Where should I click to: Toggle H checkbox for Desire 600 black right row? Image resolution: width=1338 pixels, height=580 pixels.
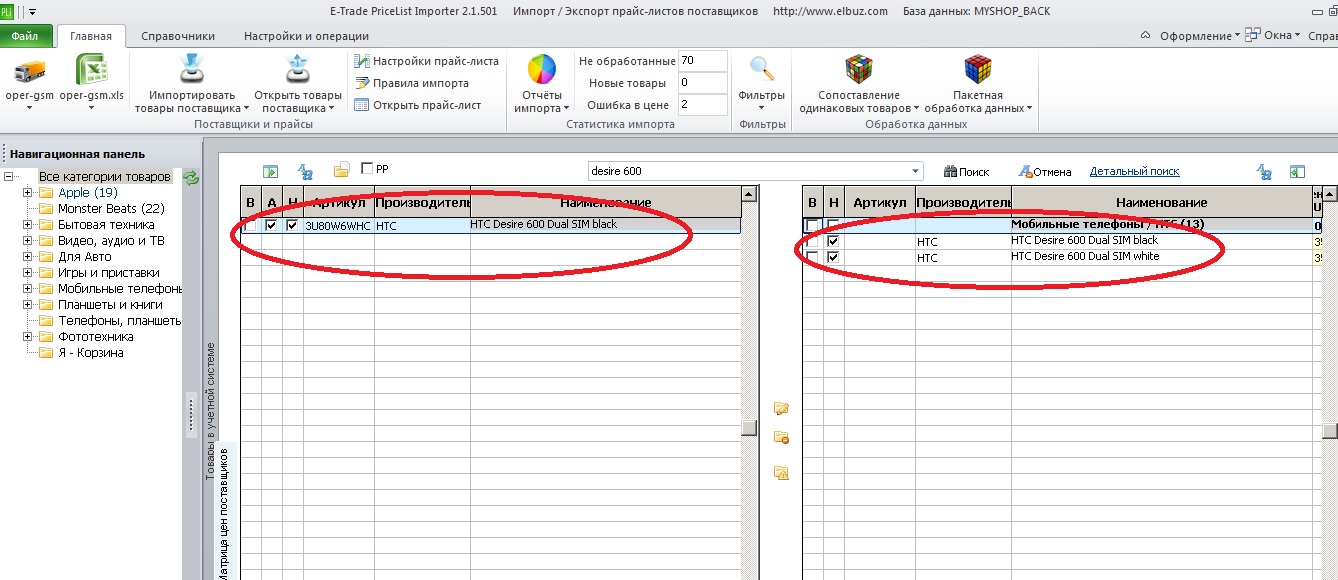click(x=834, y=242)
